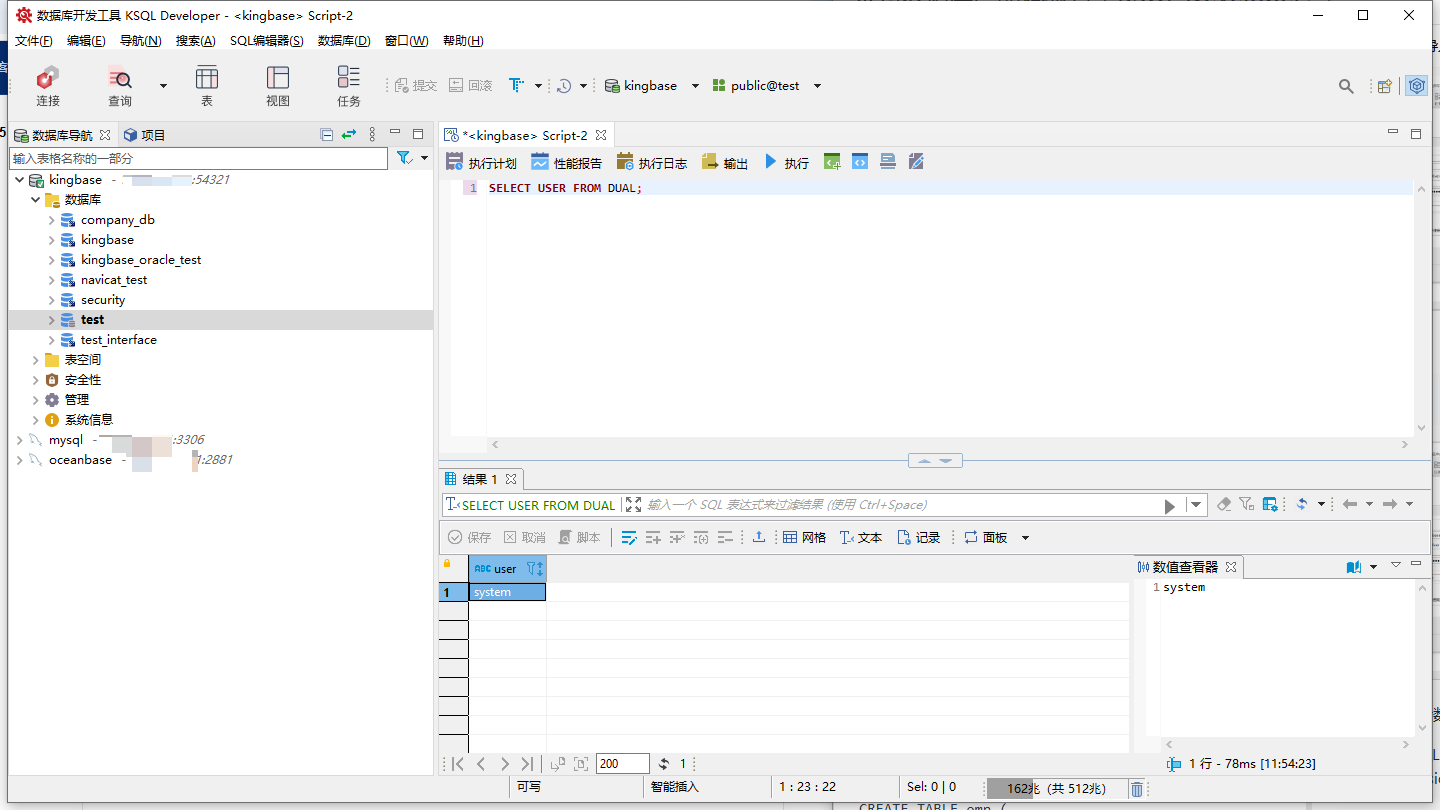The height and width of the screenshot is (810, 1440).
Task: Click the fetch size field showing 200
Action: pyautogui.click(x=622, y=764)
